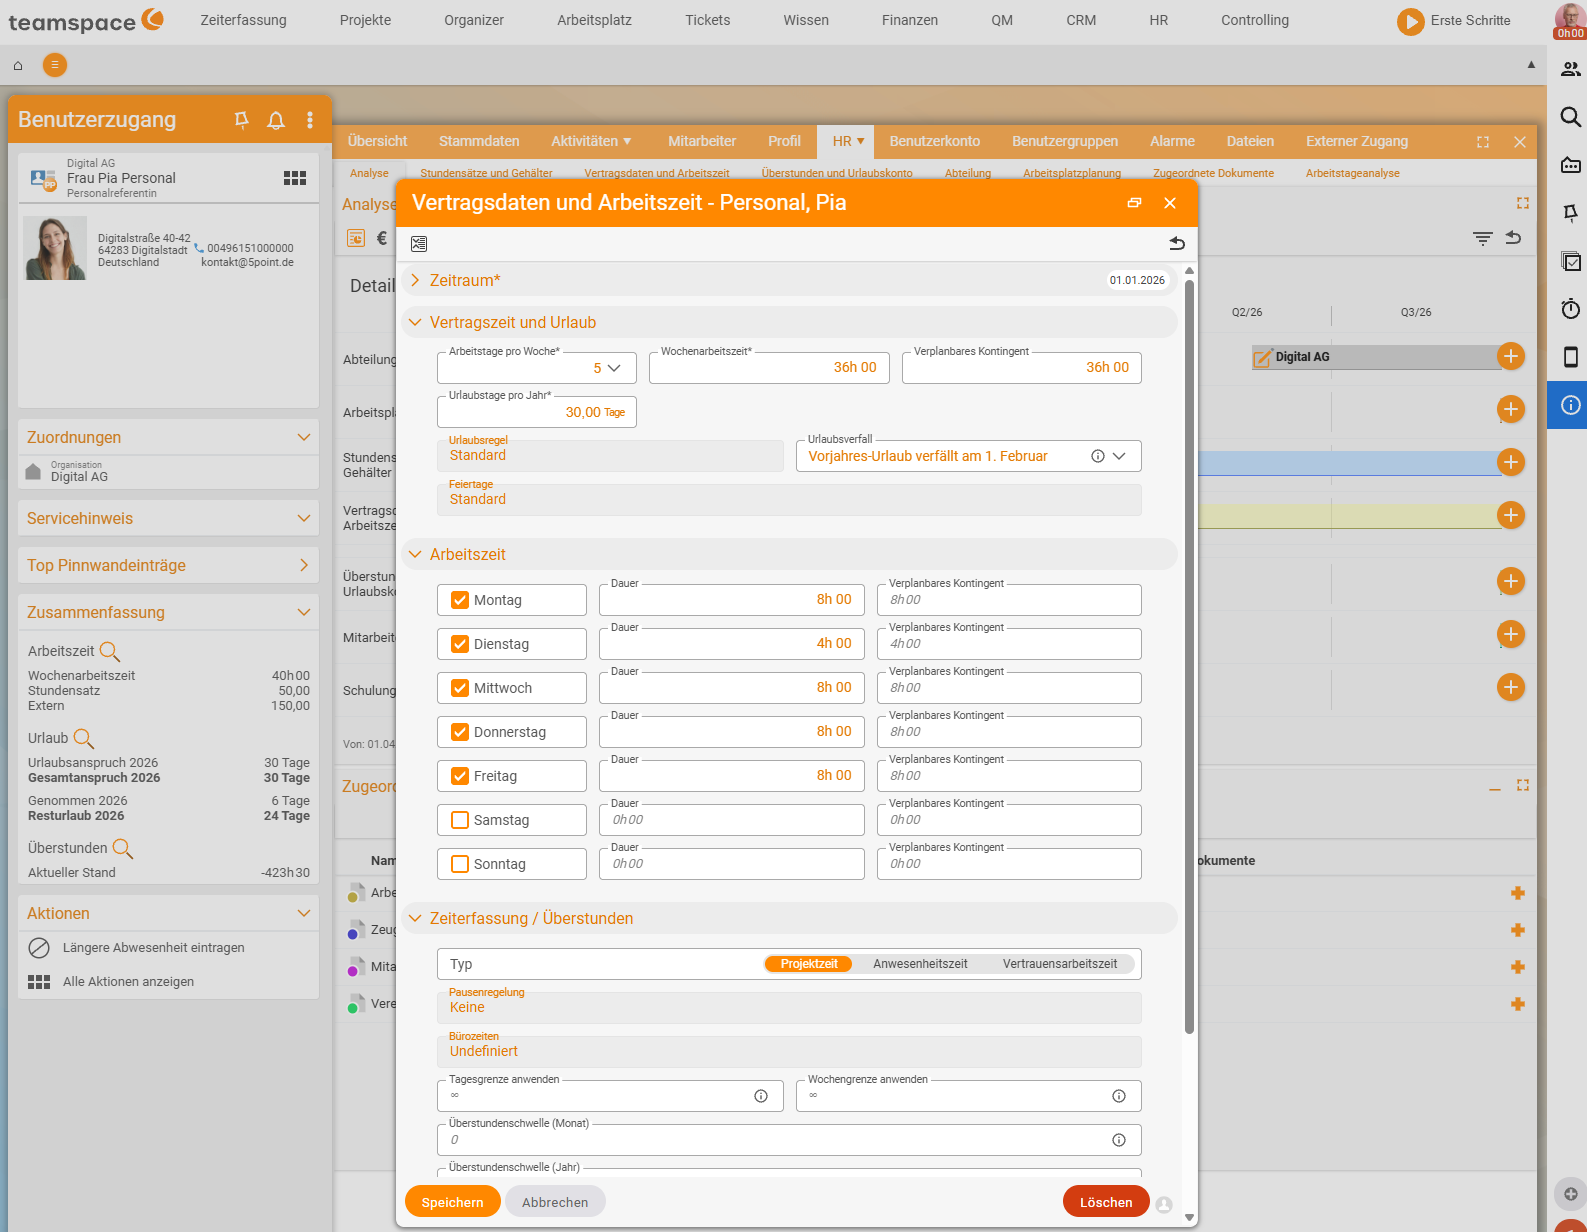
Task: Open Controlling in the main menu
Action: tap(1255, 20)
